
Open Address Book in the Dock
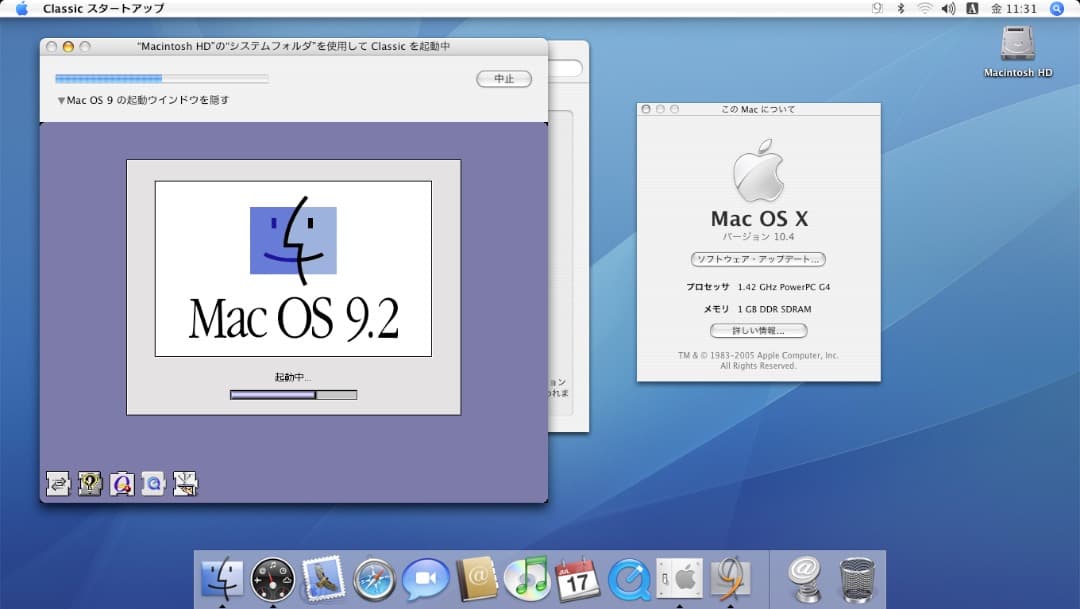click(477, 579)
